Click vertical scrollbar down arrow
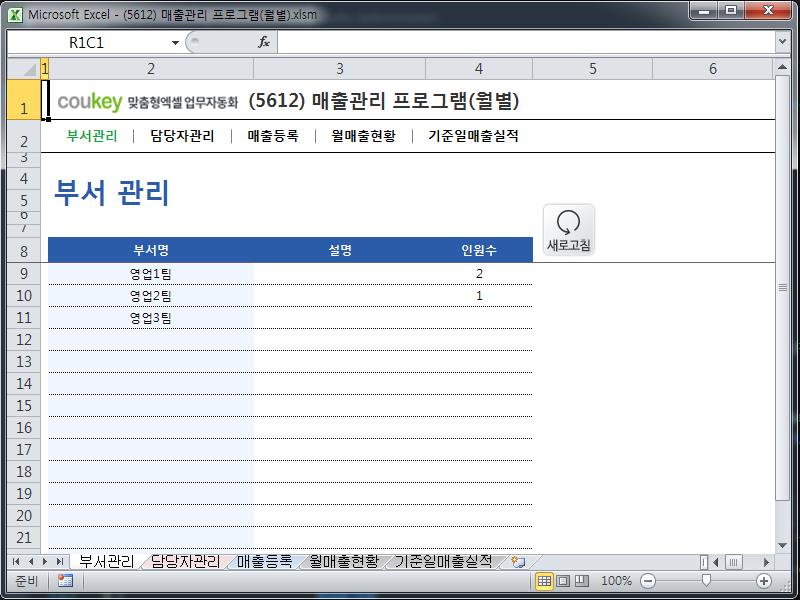 782,545
